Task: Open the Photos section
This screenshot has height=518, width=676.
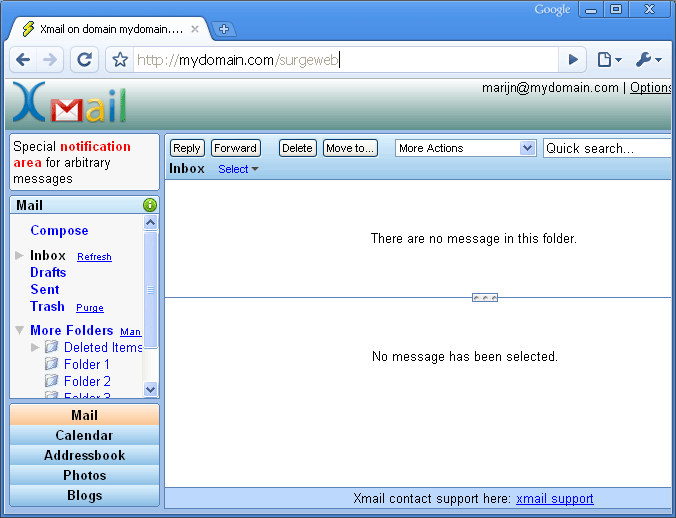Action: coord(84,475)
